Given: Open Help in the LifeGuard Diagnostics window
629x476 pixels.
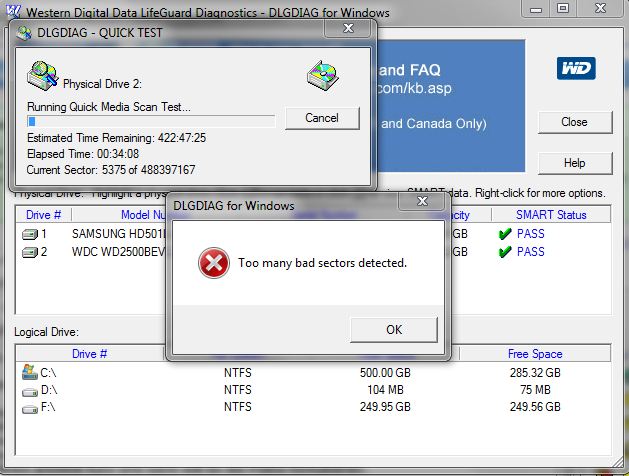Looking at the screenshot, I should (x=574, y=163).
